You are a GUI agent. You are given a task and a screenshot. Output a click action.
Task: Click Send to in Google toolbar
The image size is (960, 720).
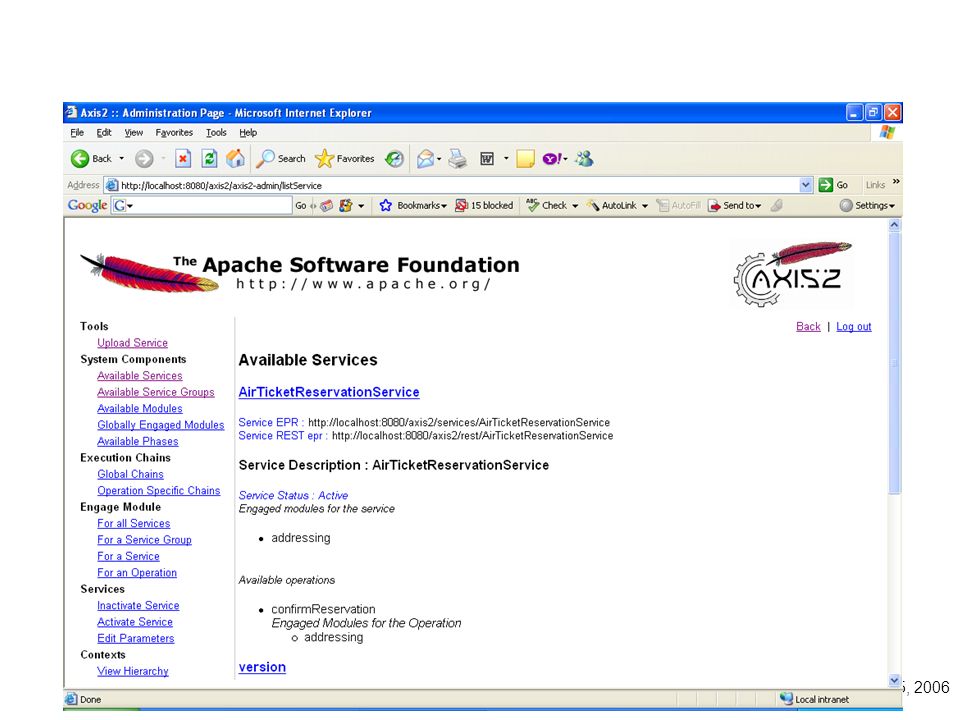(735, 206)
